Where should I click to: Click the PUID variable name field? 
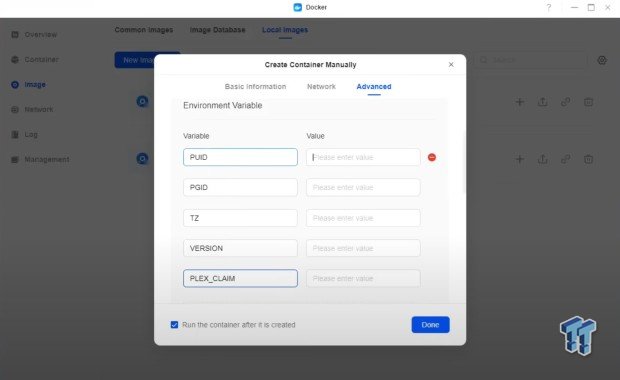pyautogui.click(x=240, y=157)
